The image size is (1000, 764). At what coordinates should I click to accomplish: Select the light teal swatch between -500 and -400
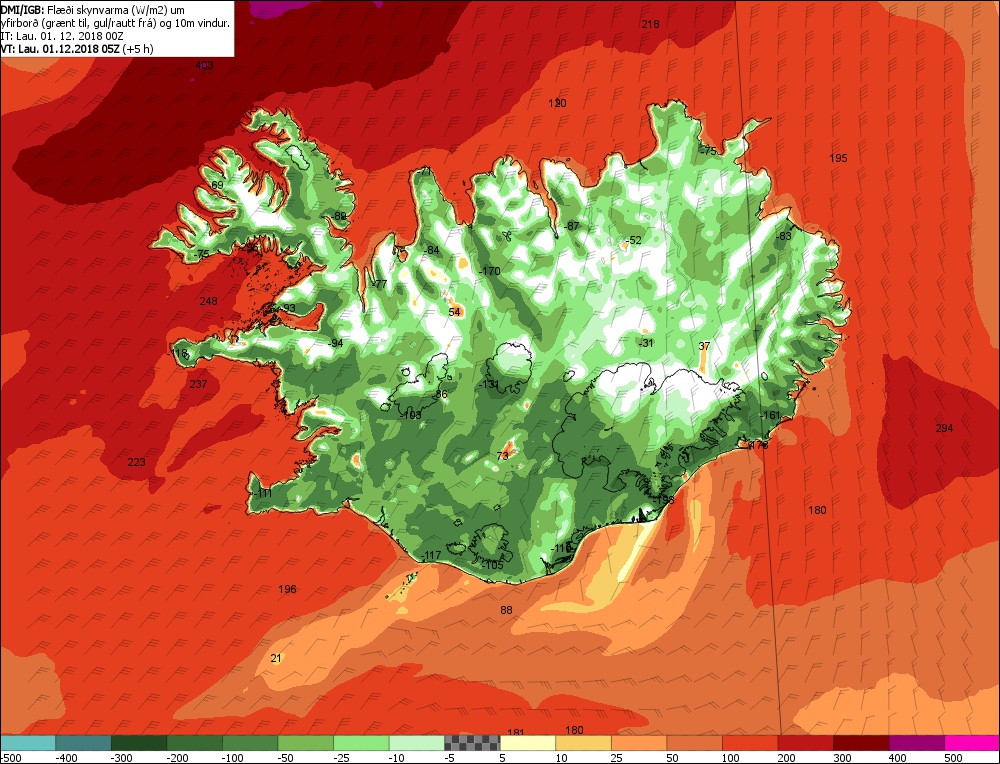28,743
